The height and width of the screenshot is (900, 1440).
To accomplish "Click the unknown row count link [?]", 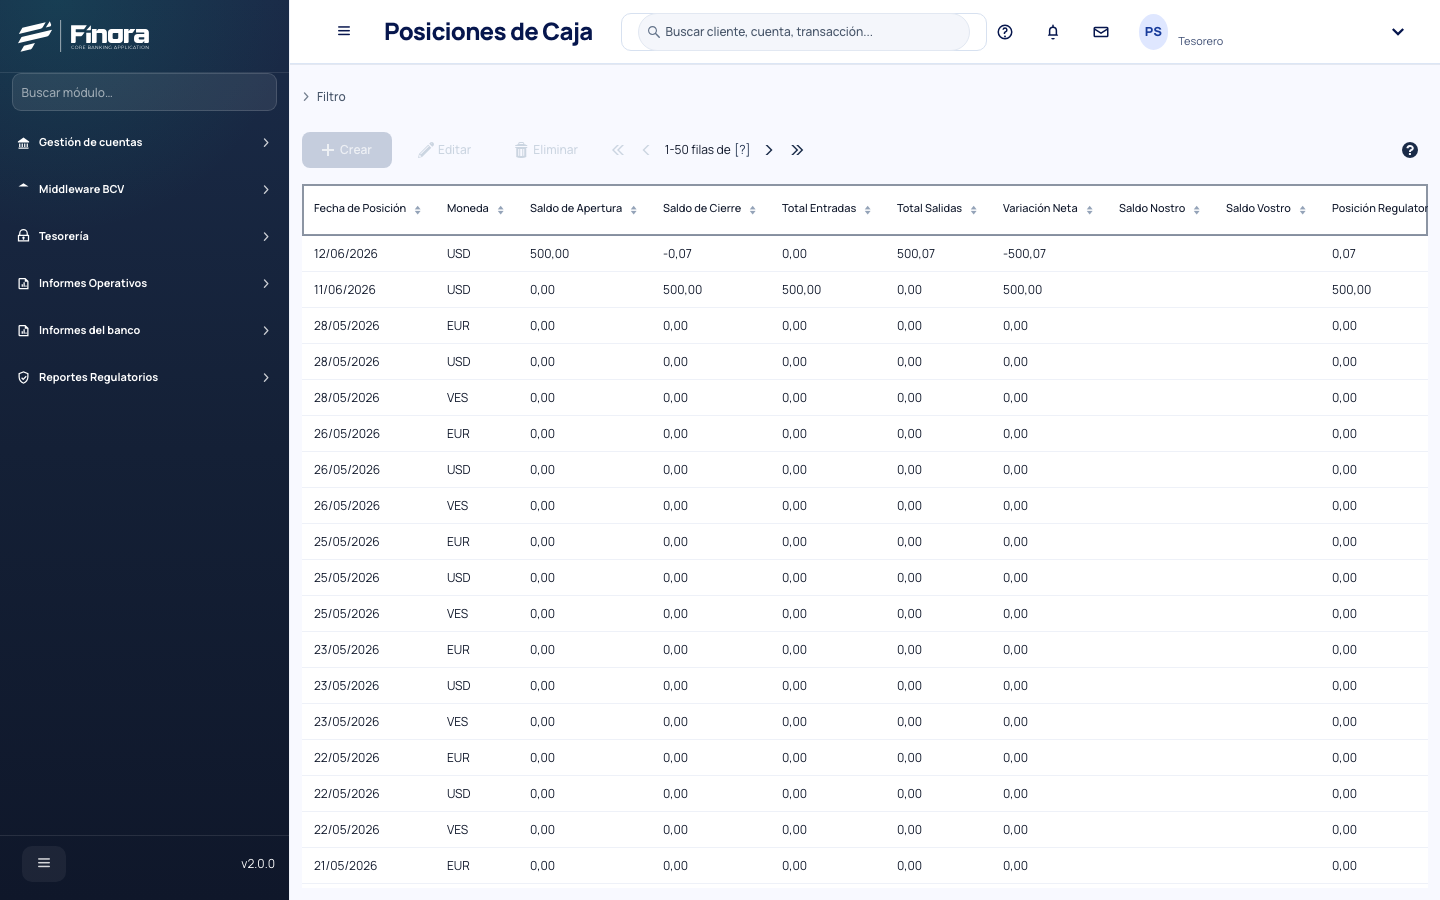I will click(742, 150).
